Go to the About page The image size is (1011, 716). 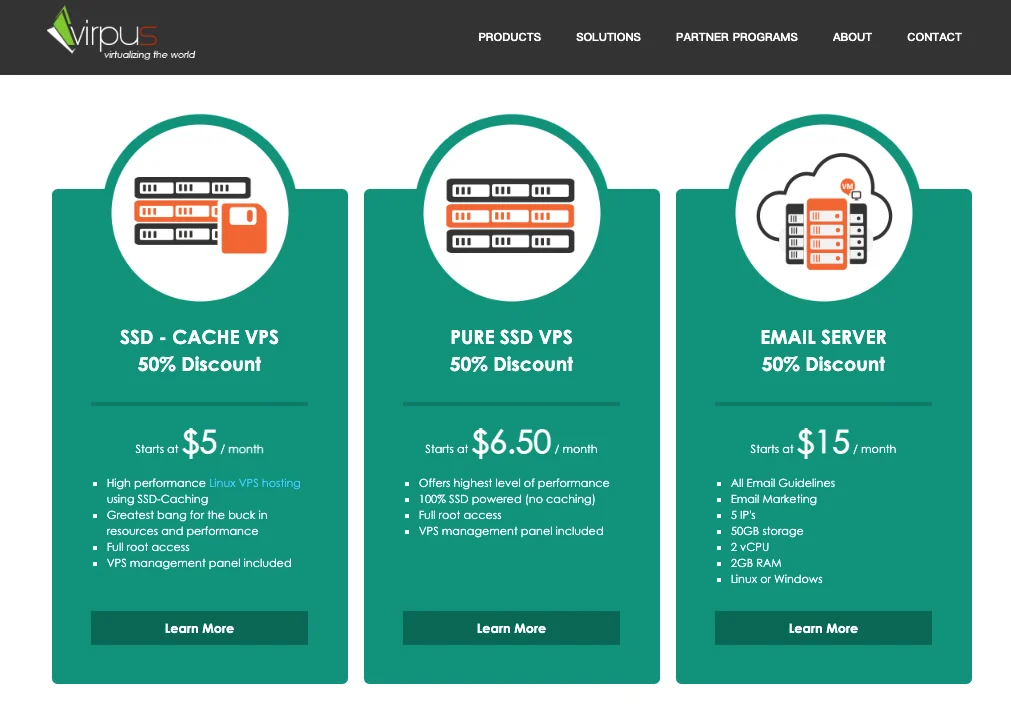(x=852, y=37)
